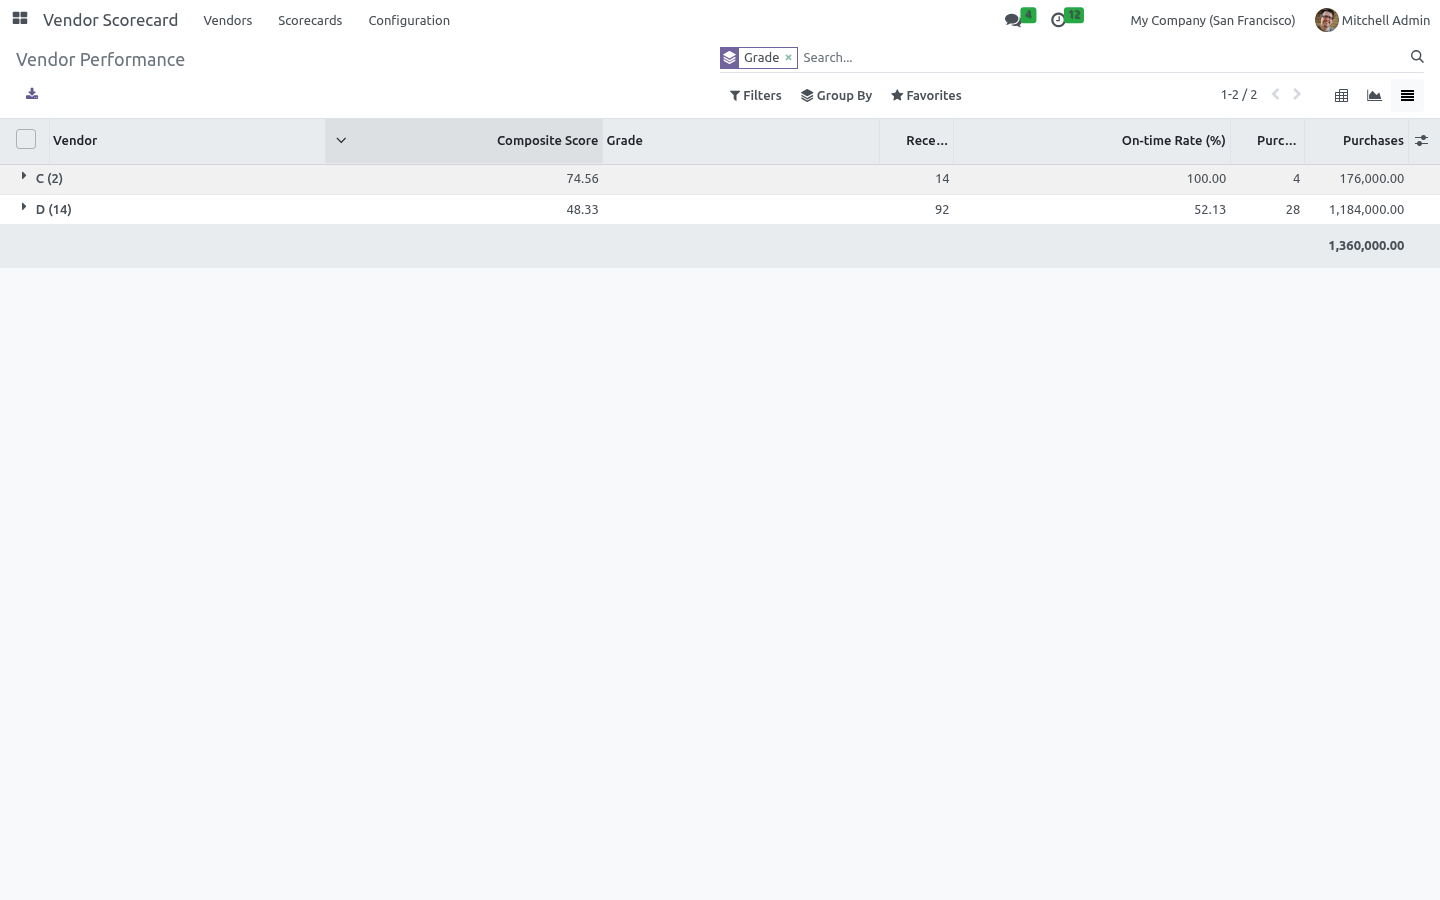
Task: Click the search magnifier icon
Action: pos(1417,57)
